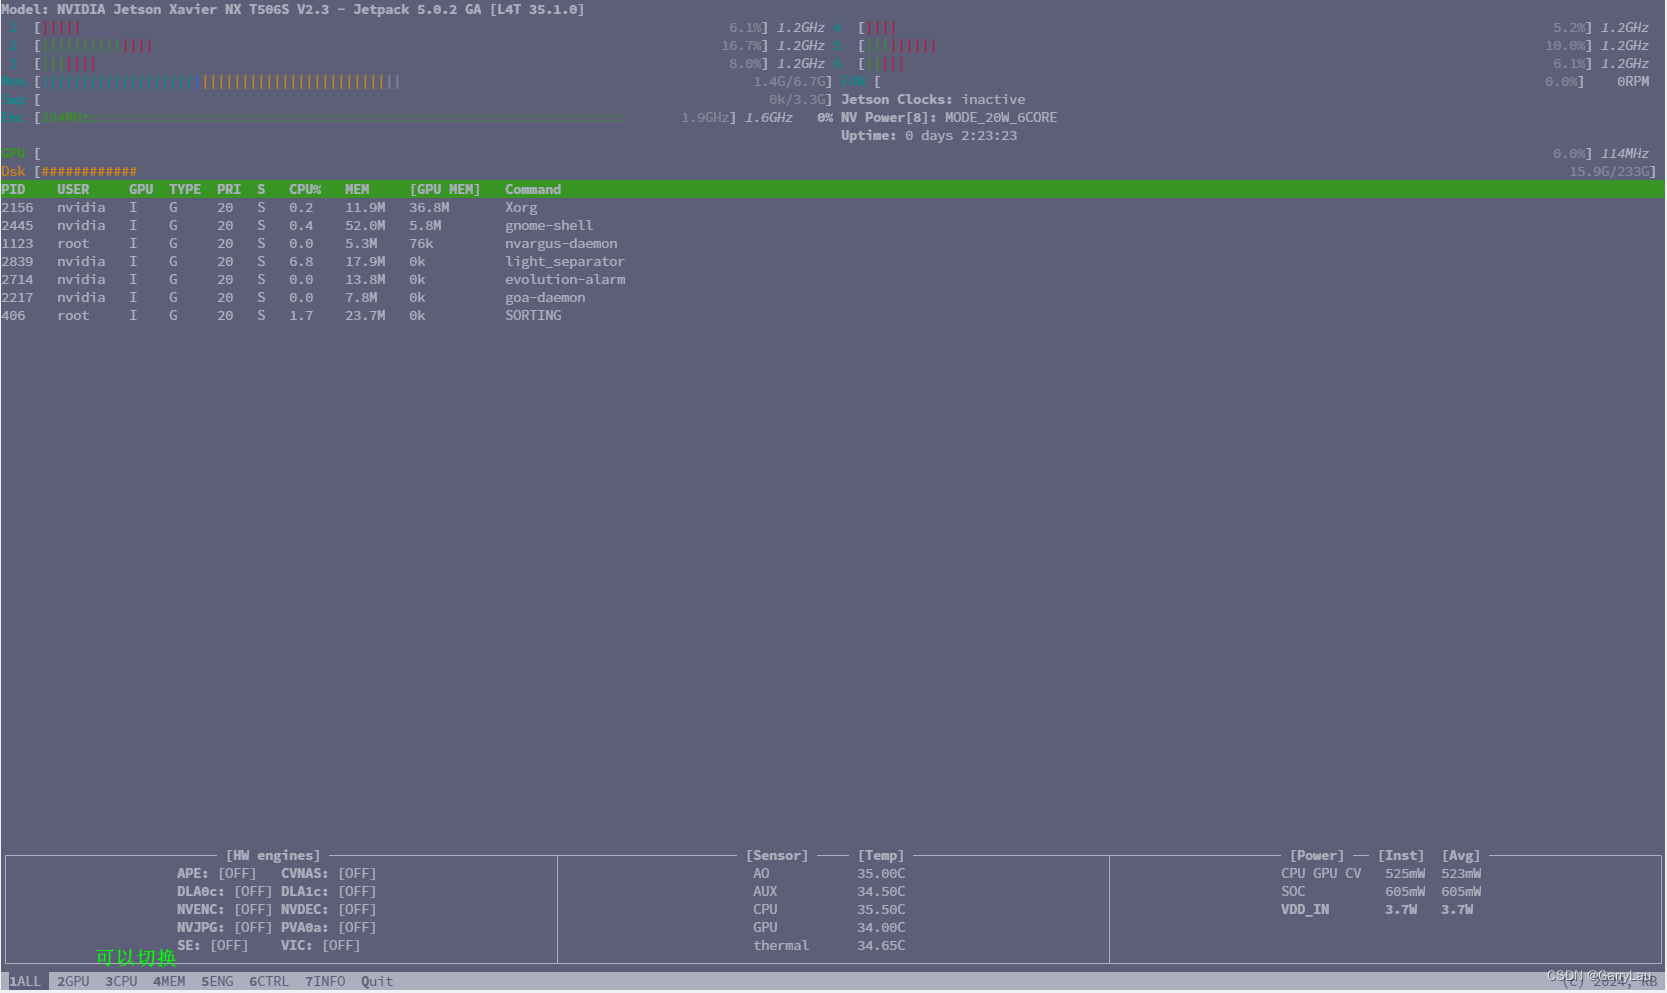1667x993 pixels.
Task: Click the CPU GPU CV power row
Action: click(1381, 873)
